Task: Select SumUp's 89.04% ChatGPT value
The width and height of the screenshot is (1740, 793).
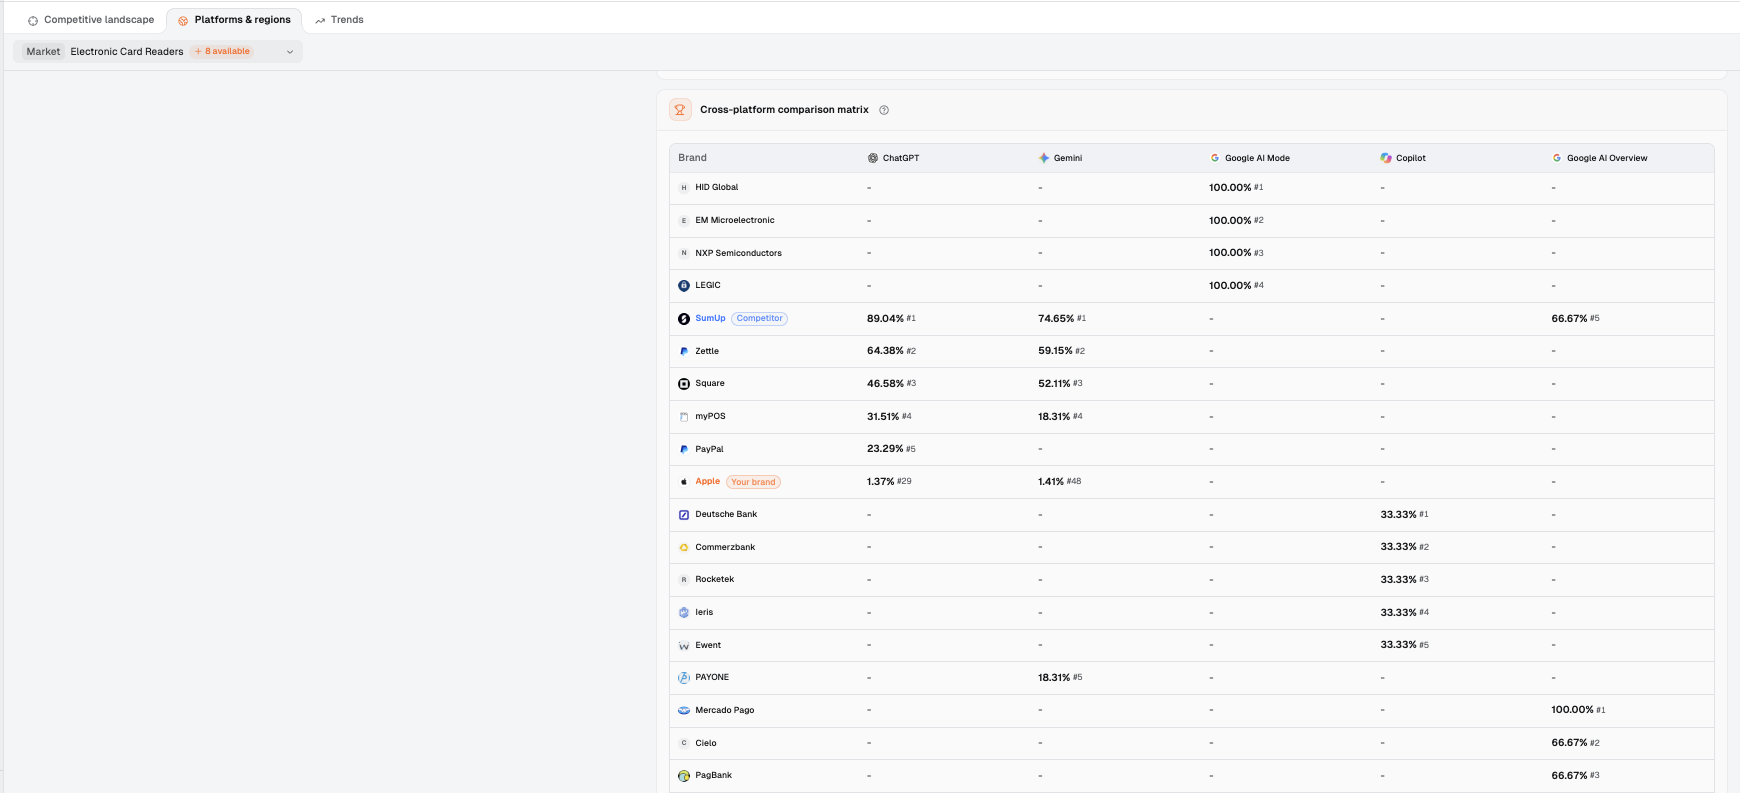Action: click(885, 319)
